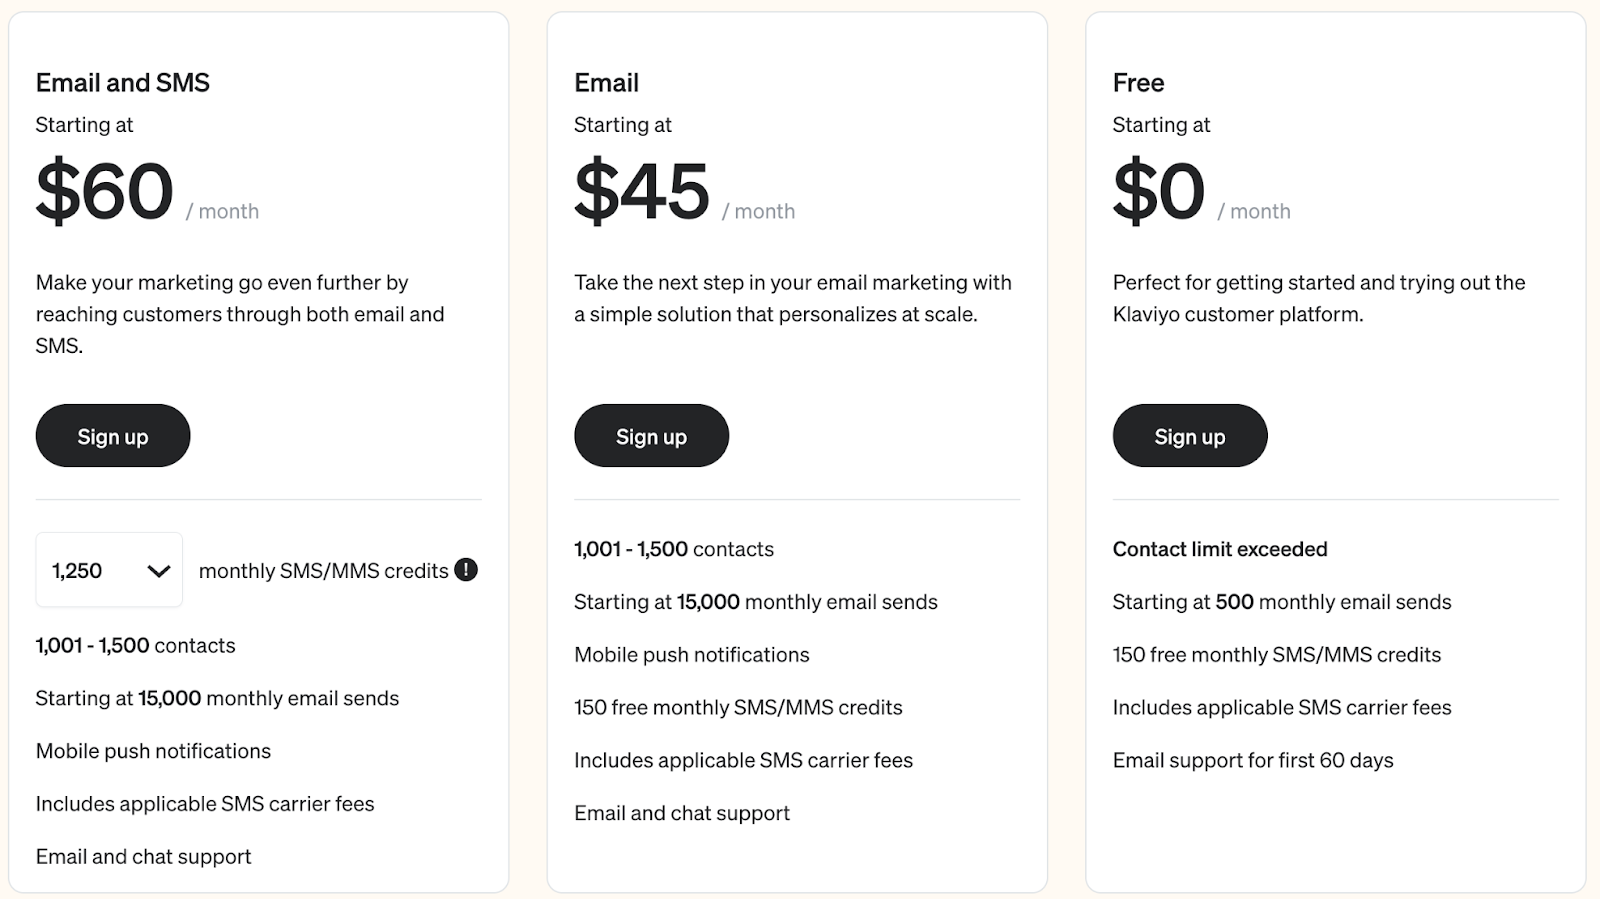Click Email plan's Mobile push notifications feature

pos(692,655)
